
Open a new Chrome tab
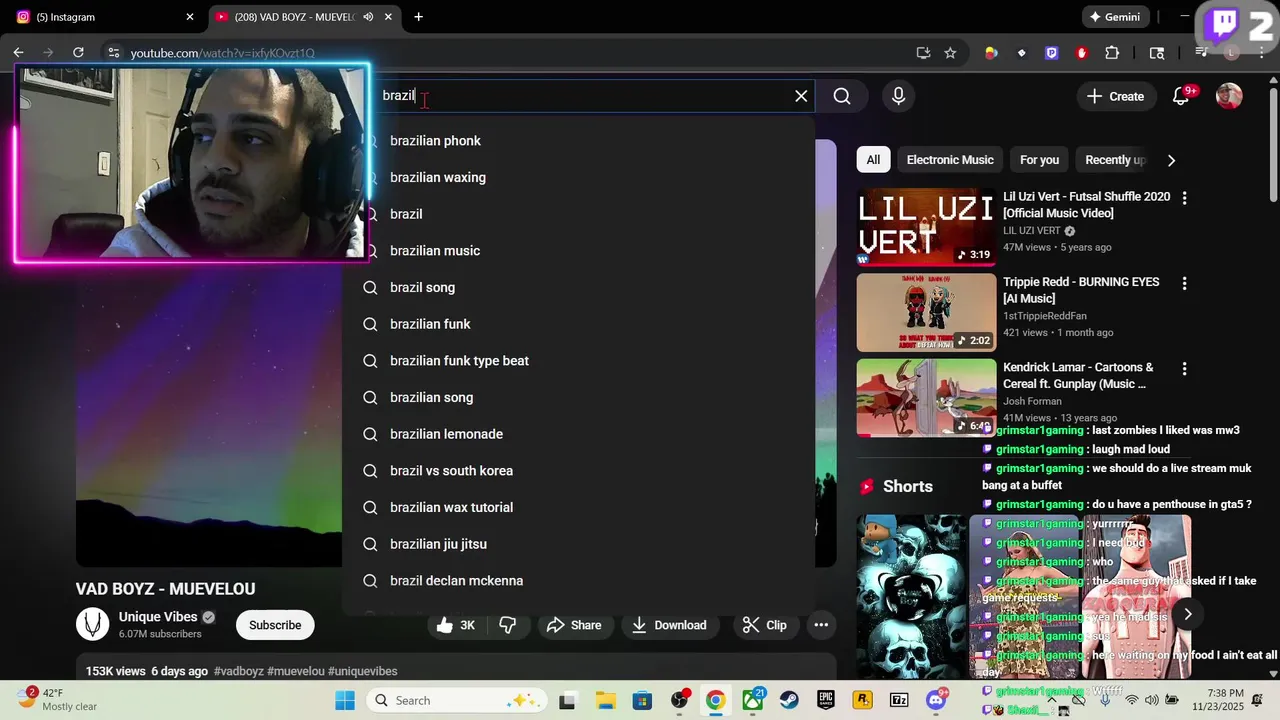(x=418, y=17)
